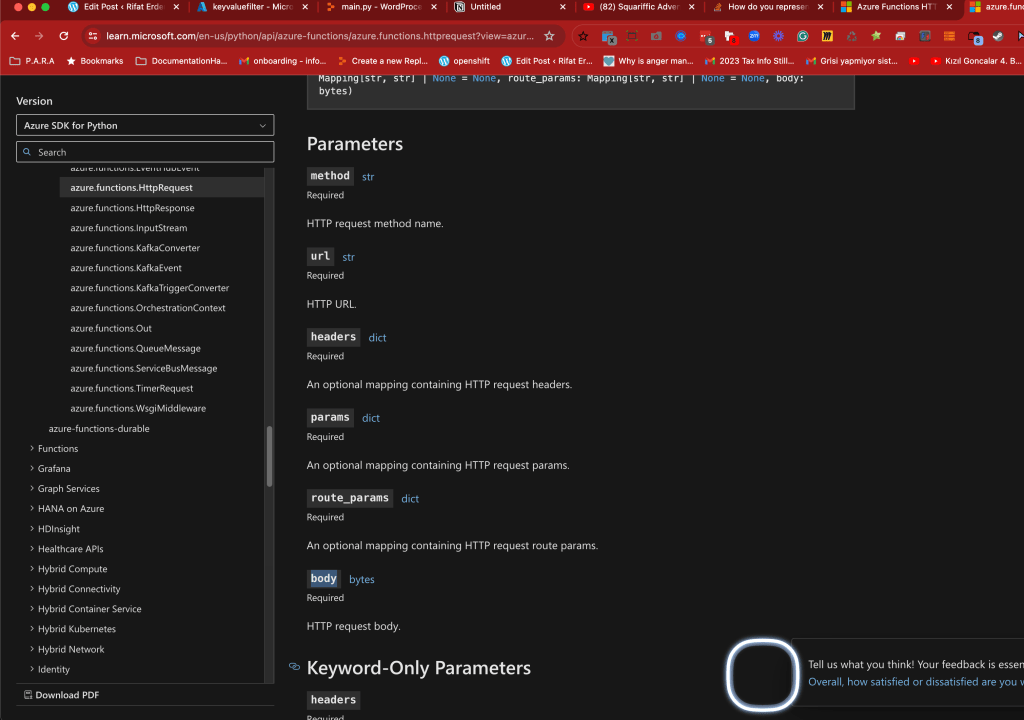Click the dict type link next to headers
This screenshot has height=720, width=1024.
click(377, 338)
